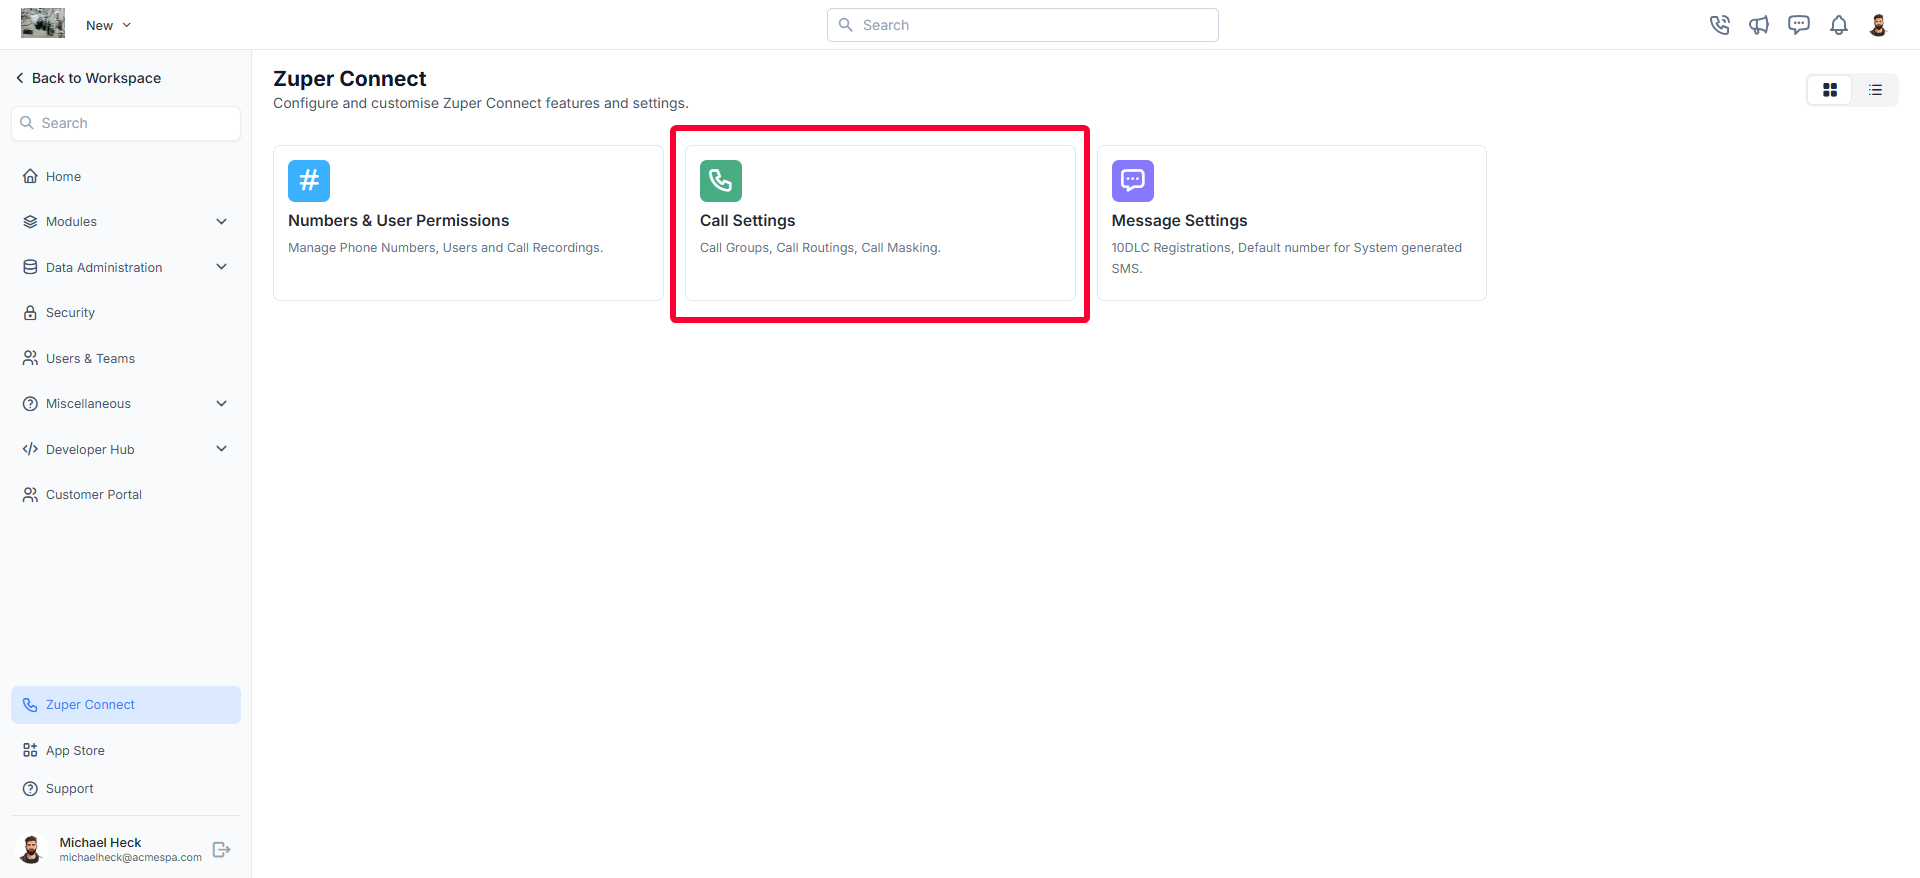
Task: Click 'Call Groups, Call Routings, Call Masking.' text
Action: (820, 248)
